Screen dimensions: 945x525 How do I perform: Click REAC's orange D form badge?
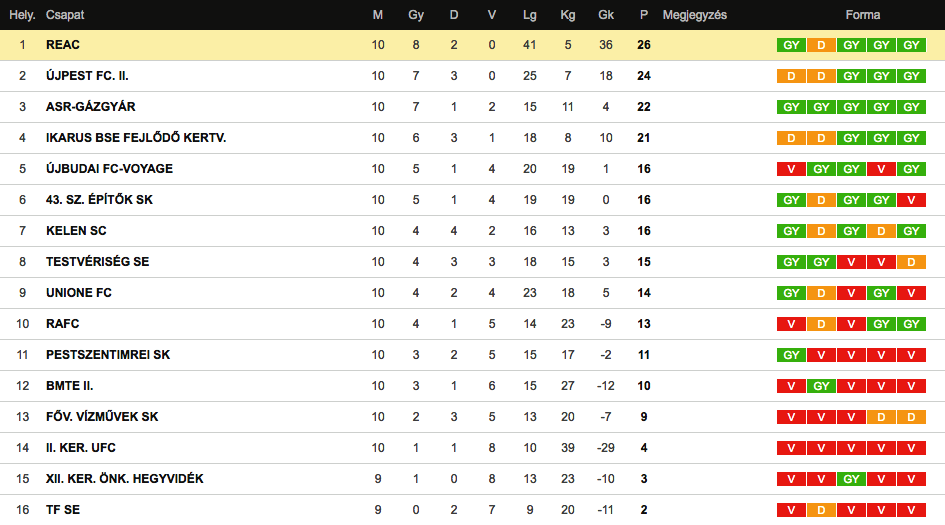pyautogui.click(x=821, y=45)
